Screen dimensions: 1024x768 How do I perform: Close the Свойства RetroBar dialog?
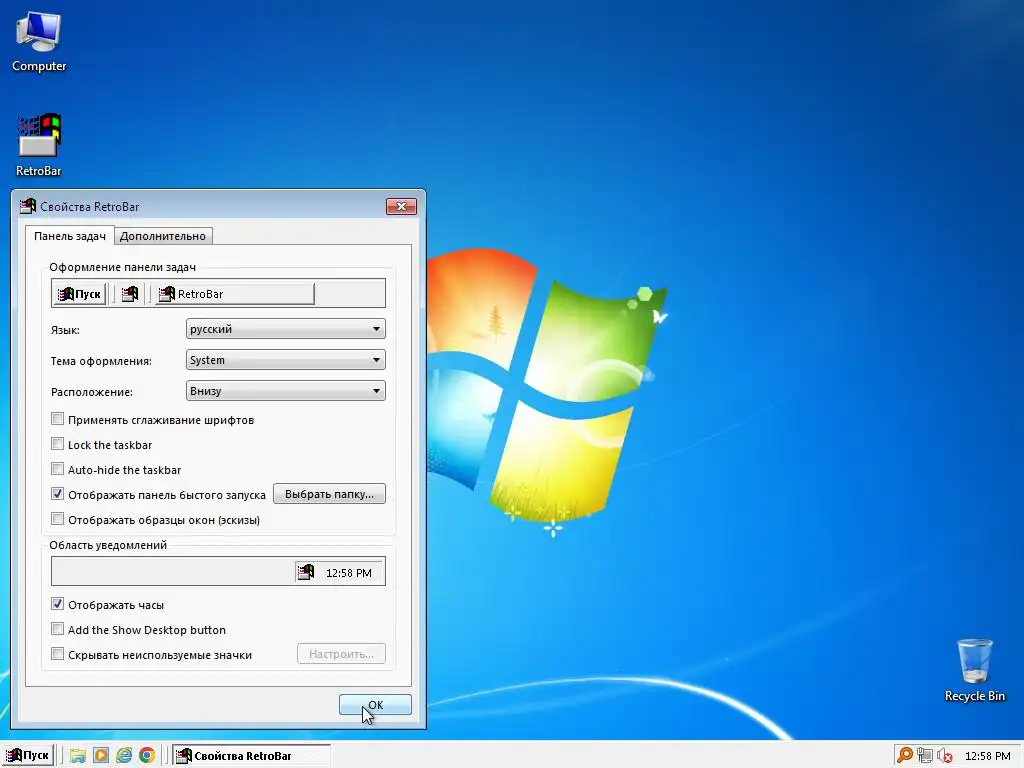401,206
